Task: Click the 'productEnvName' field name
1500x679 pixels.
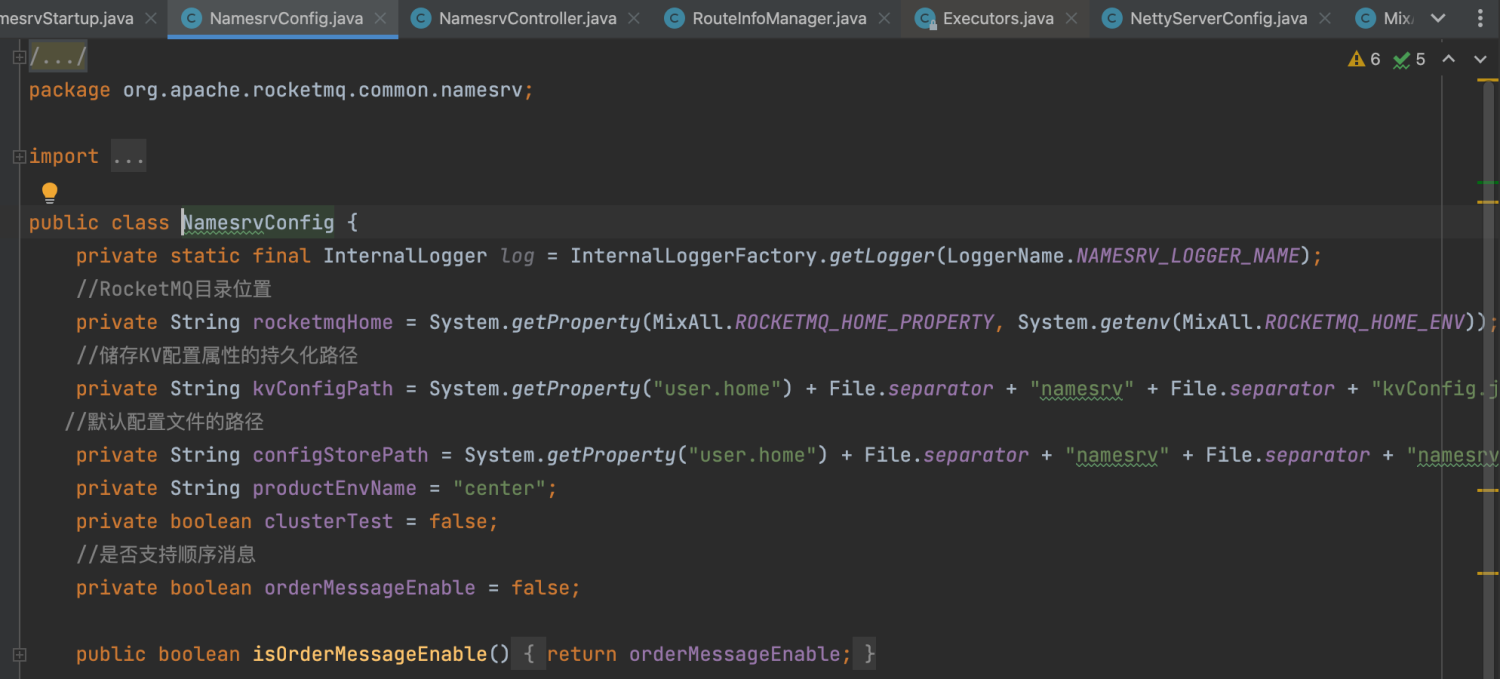Action: [334, 488]
